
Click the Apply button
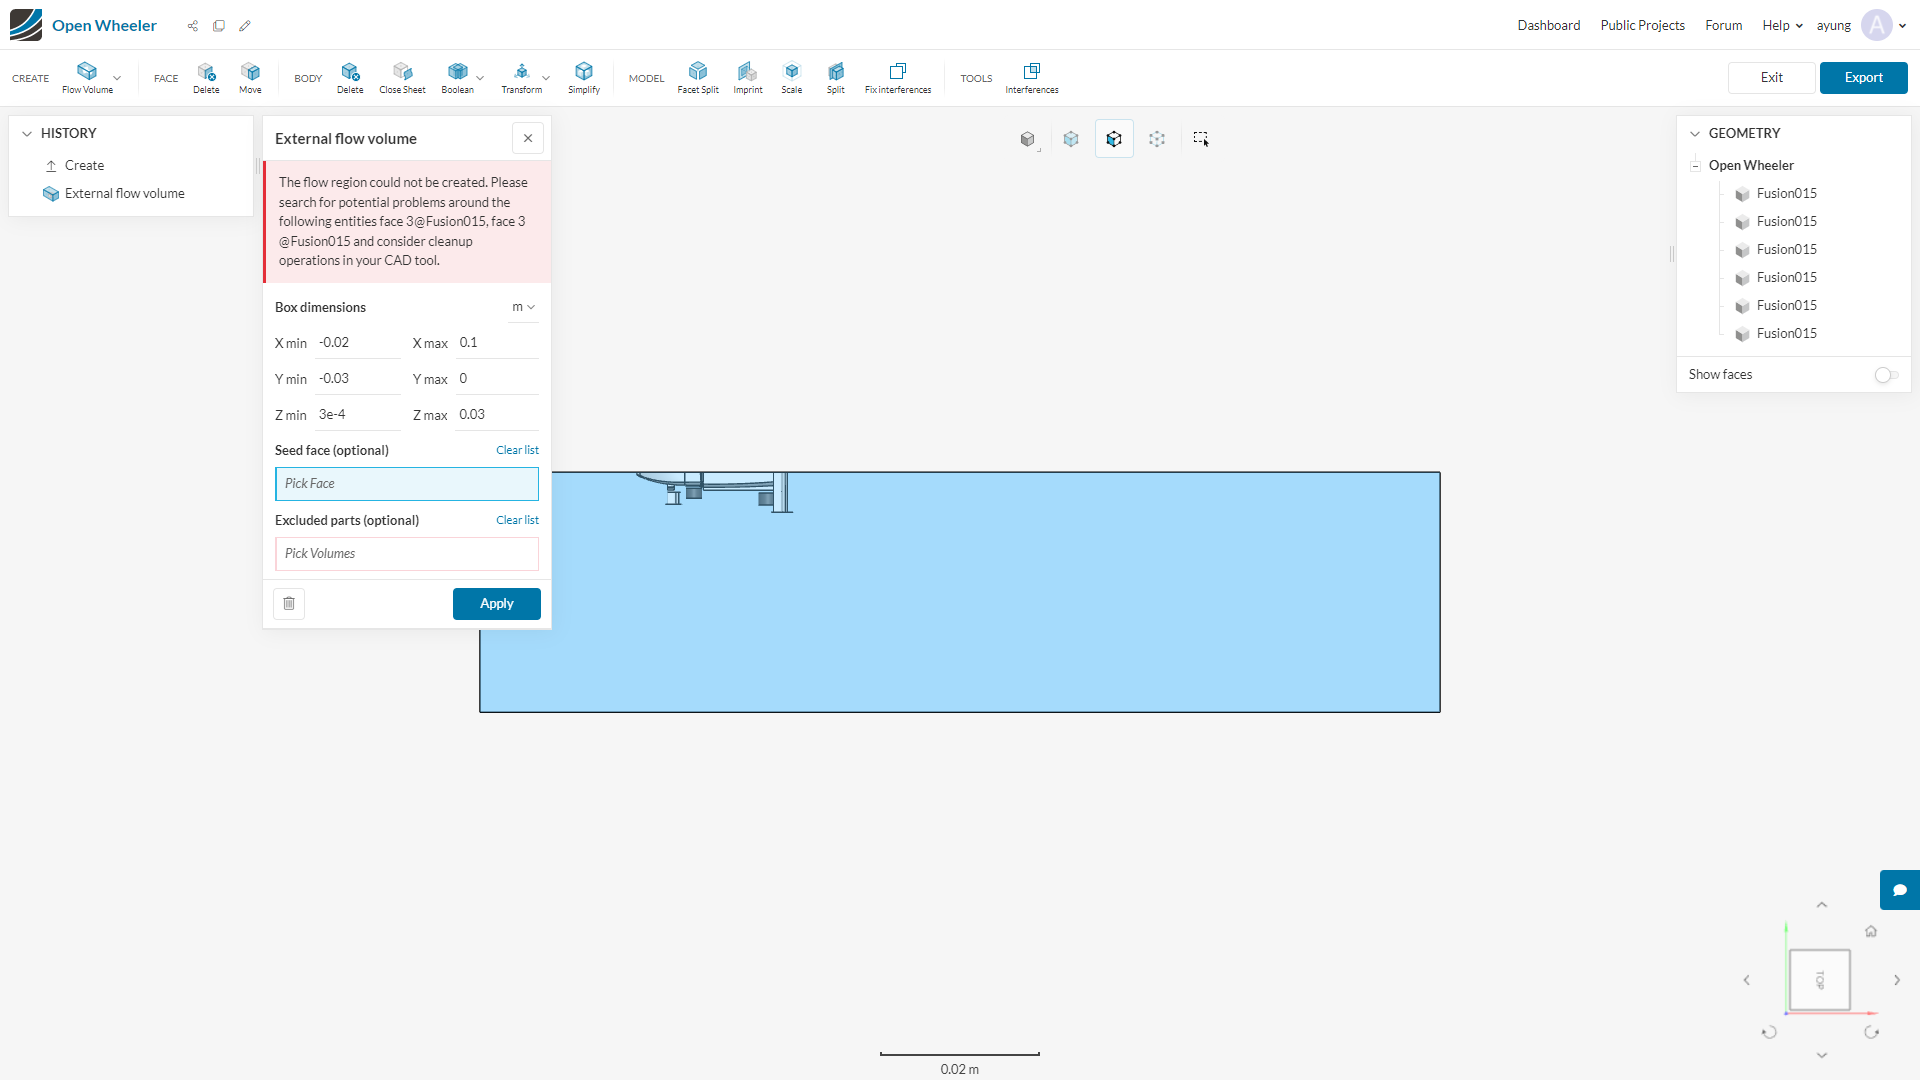(x=496, y=604)
